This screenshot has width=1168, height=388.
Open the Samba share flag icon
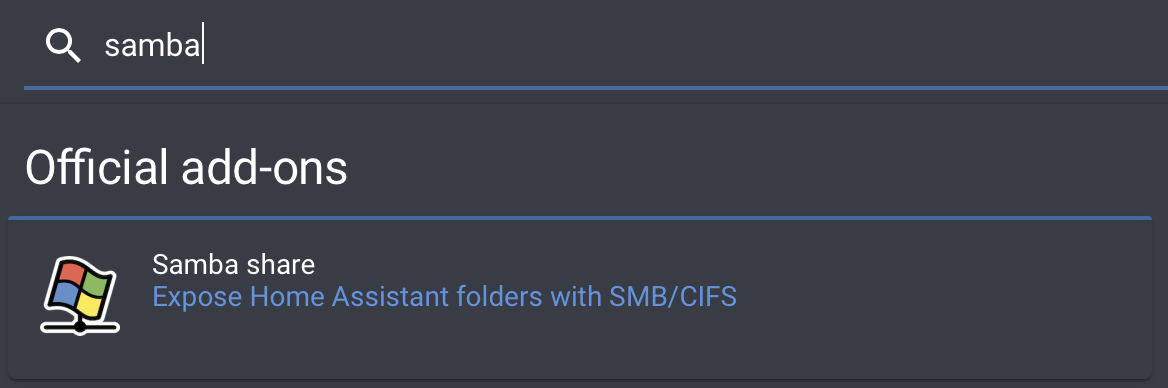click(80, 296)
